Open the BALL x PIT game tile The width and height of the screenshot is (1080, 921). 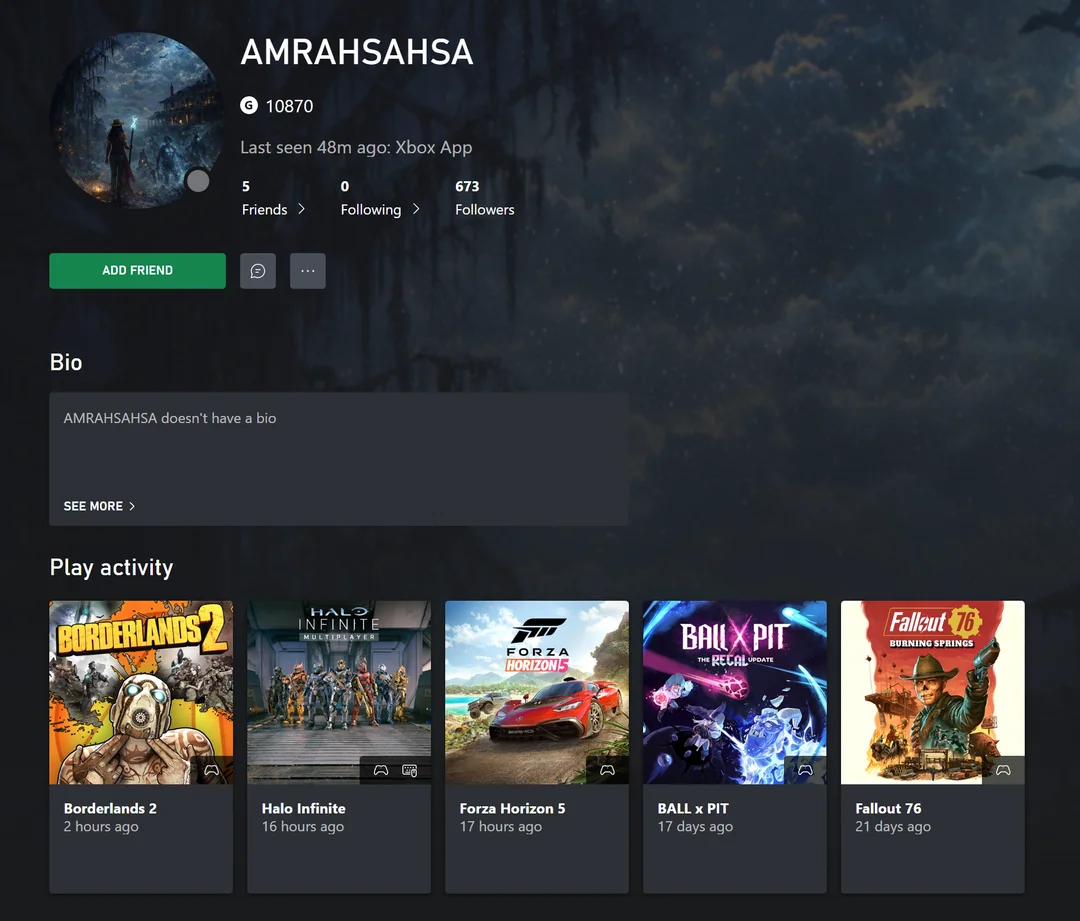734,692
